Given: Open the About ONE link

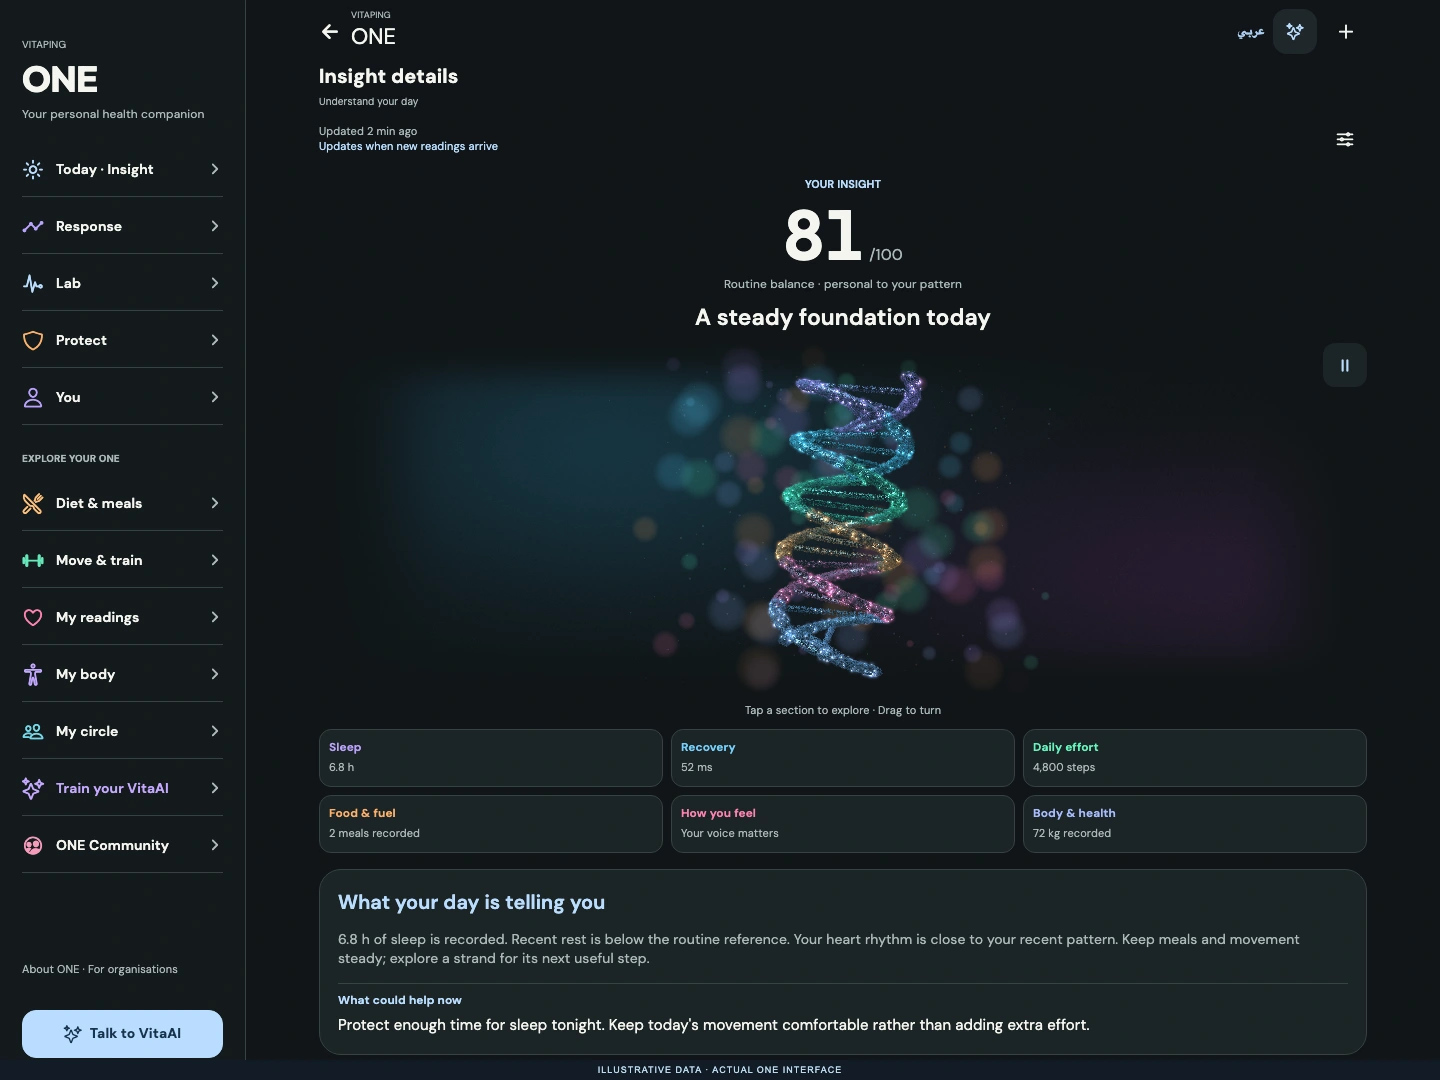Looking at the screenshot, I should [x=50, y=969].
